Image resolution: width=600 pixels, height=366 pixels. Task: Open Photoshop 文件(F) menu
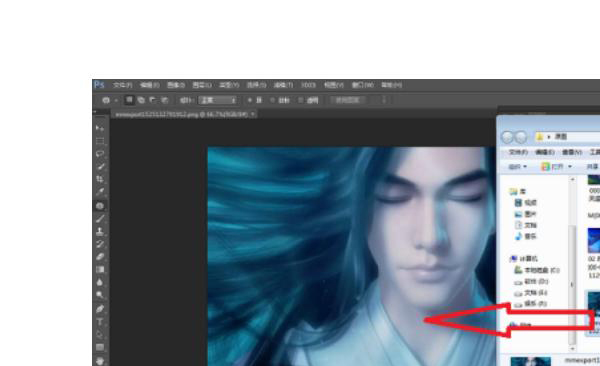123,85
